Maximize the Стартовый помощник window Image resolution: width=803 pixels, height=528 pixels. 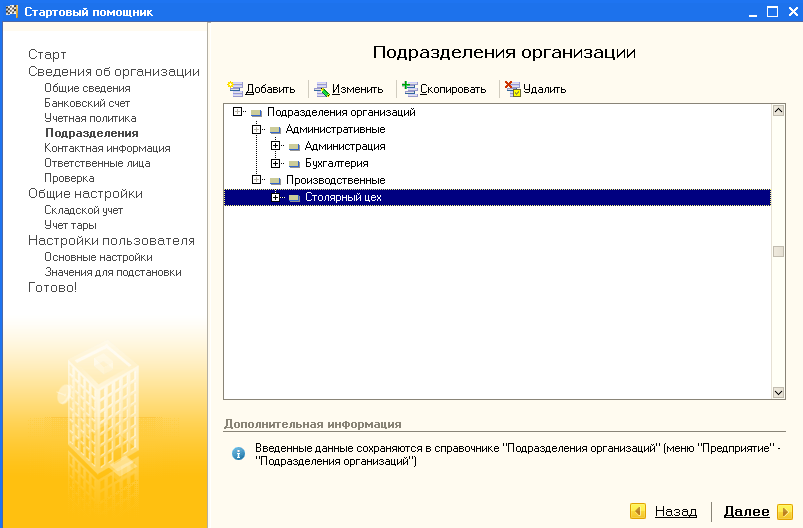(x=772, y=11)
